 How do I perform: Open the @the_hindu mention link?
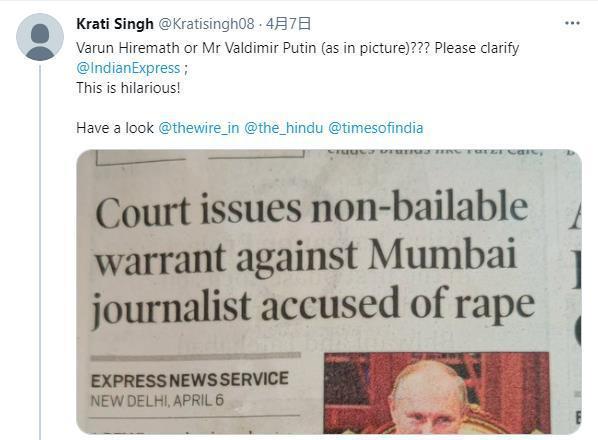283,128
